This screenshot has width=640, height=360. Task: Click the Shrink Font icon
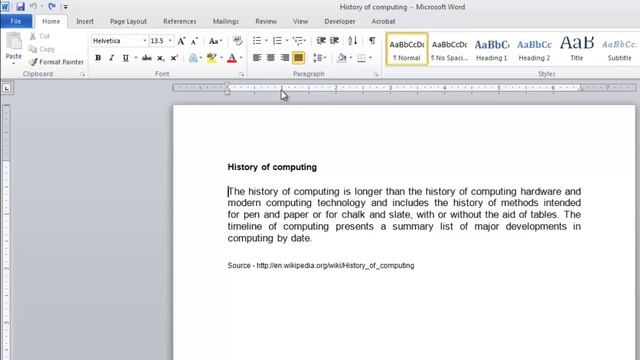coord(195,41)
